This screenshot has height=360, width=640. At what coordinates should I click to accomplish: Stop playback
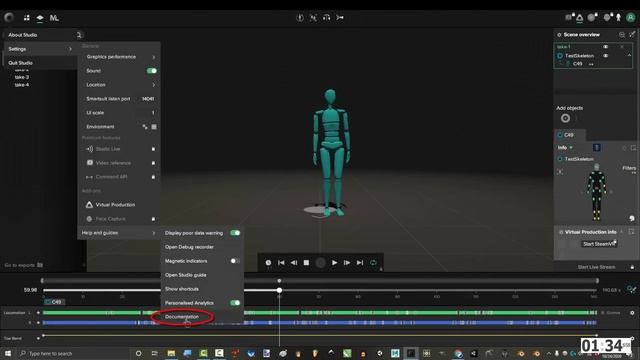(x=306, y=263)
